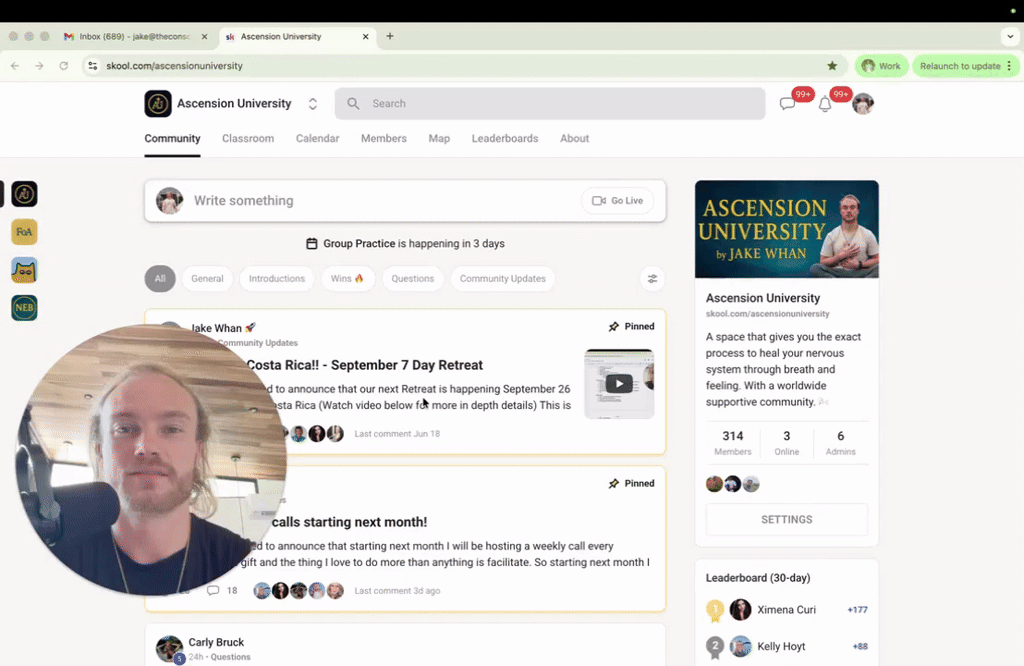View the 3 Online count
The height and width of the screenshot is (666, 1024).
[x=787, y=443]
